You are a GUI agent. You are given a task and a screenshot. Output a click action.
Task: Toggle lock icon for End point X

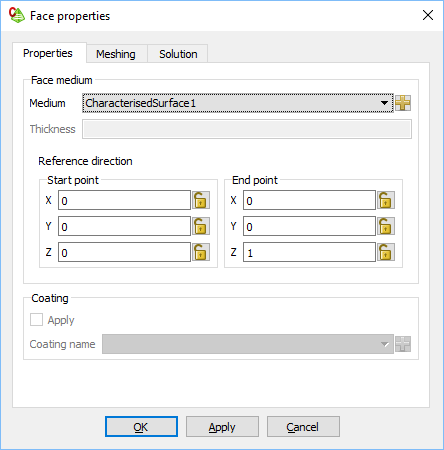[x=386, y=200]
